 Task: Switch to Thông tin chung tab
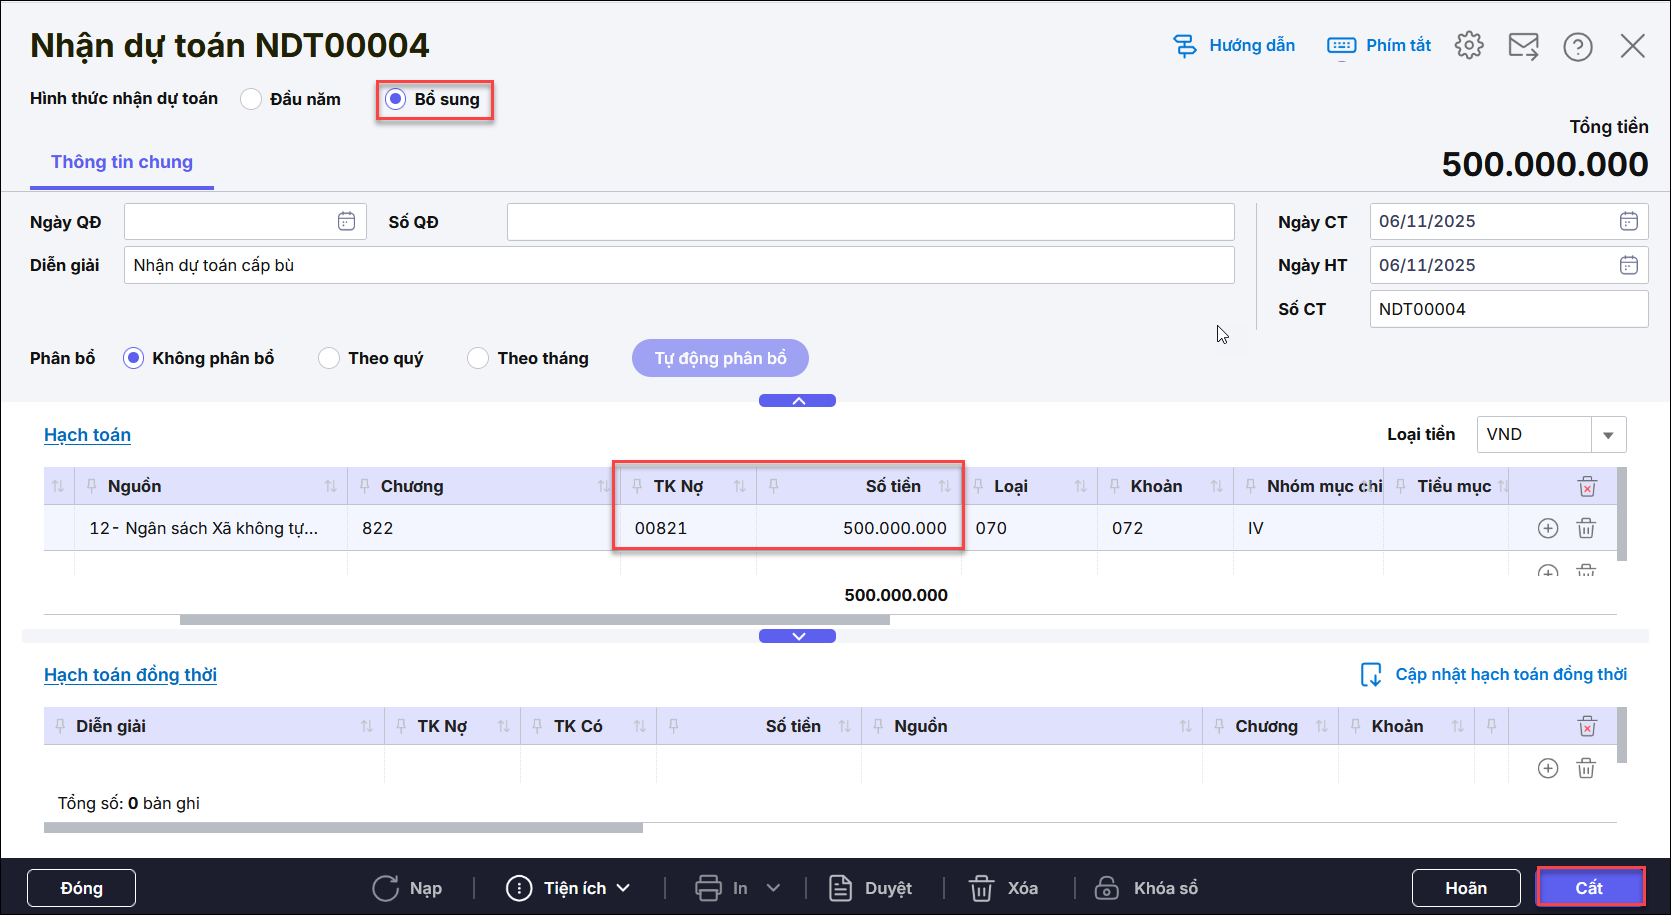click(x=122, y=162)
